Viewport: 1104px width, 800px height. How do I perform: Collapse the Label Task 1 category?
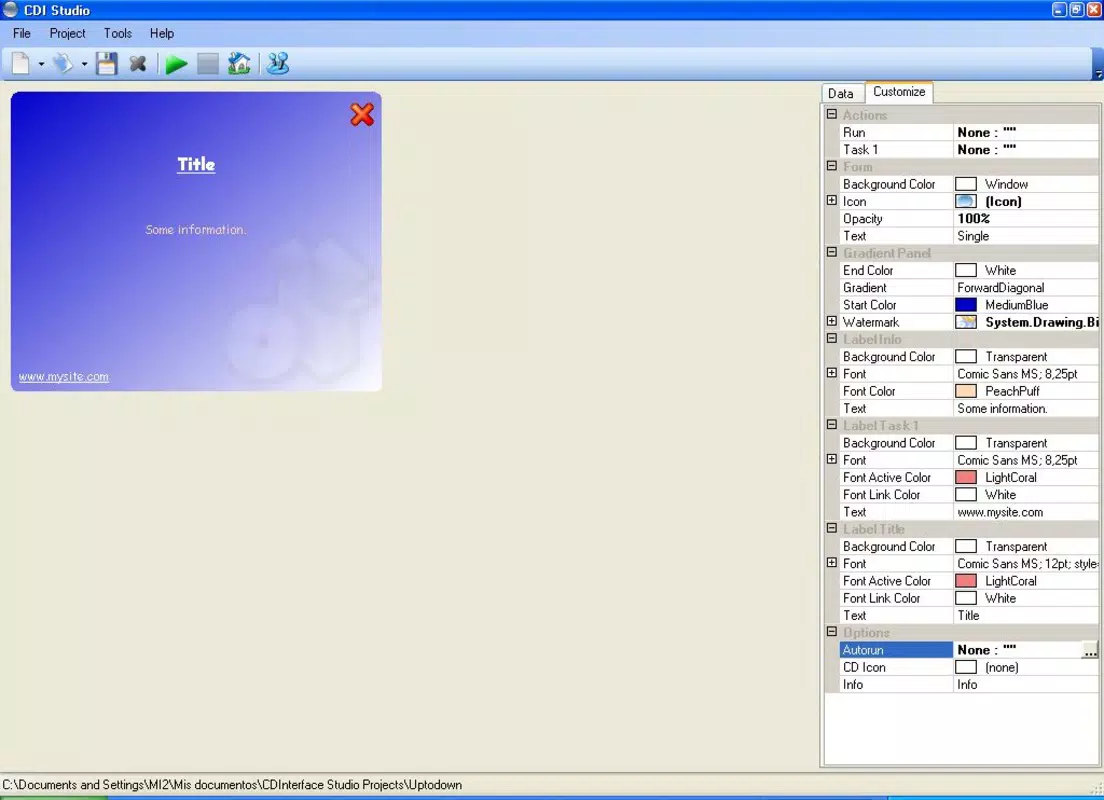(832, 425)
